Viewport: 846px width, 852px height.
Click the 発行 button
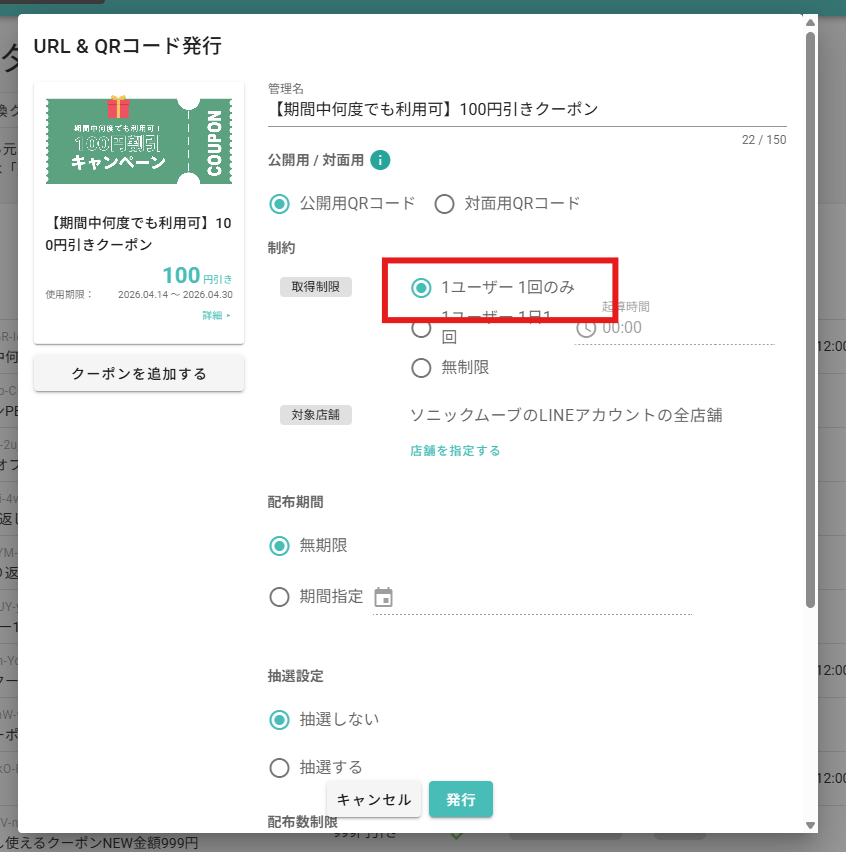click(461, 799)
